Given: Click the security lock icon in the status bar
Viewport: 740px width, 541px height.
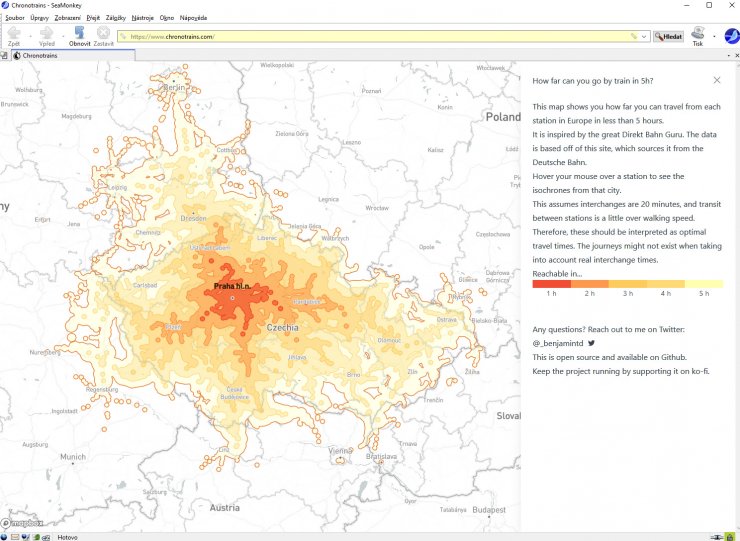Looking at the screenshot, I should pyautogui.click(x=730, y=537).
